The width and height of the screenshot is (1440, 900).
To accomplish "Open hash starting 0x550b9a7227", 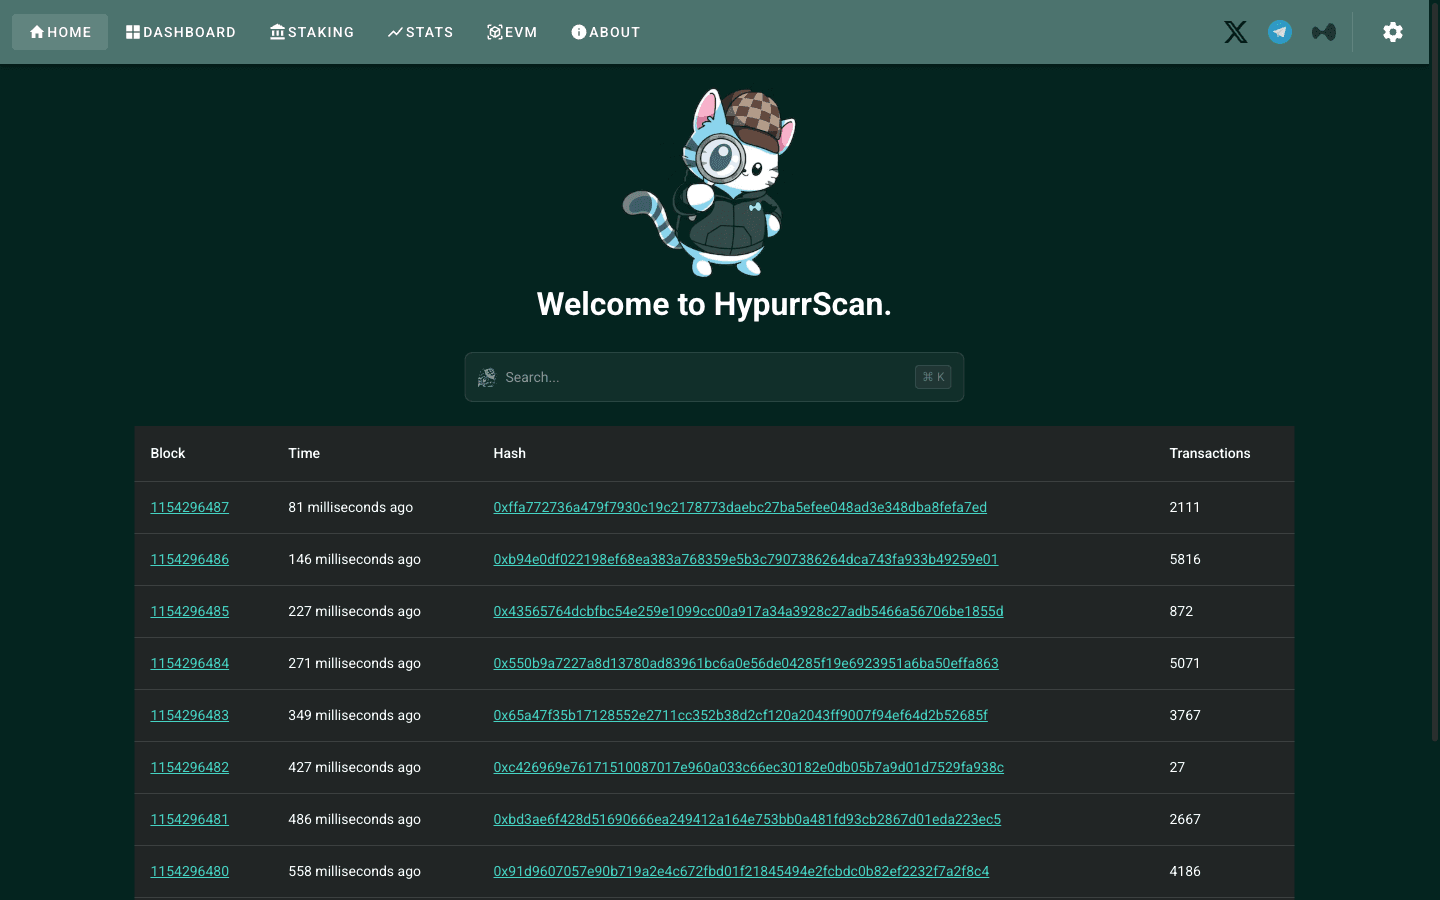I will pos(746,663).
